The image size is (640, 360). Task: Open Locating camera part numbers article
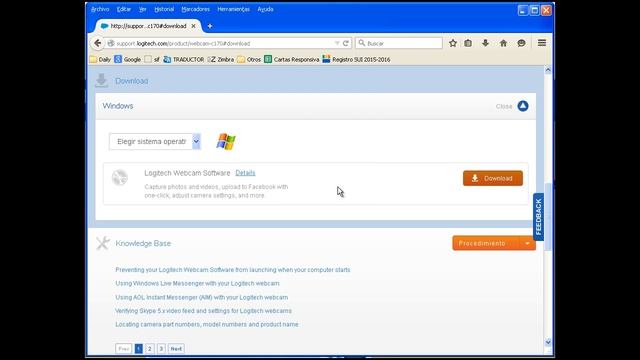[207, 324]
